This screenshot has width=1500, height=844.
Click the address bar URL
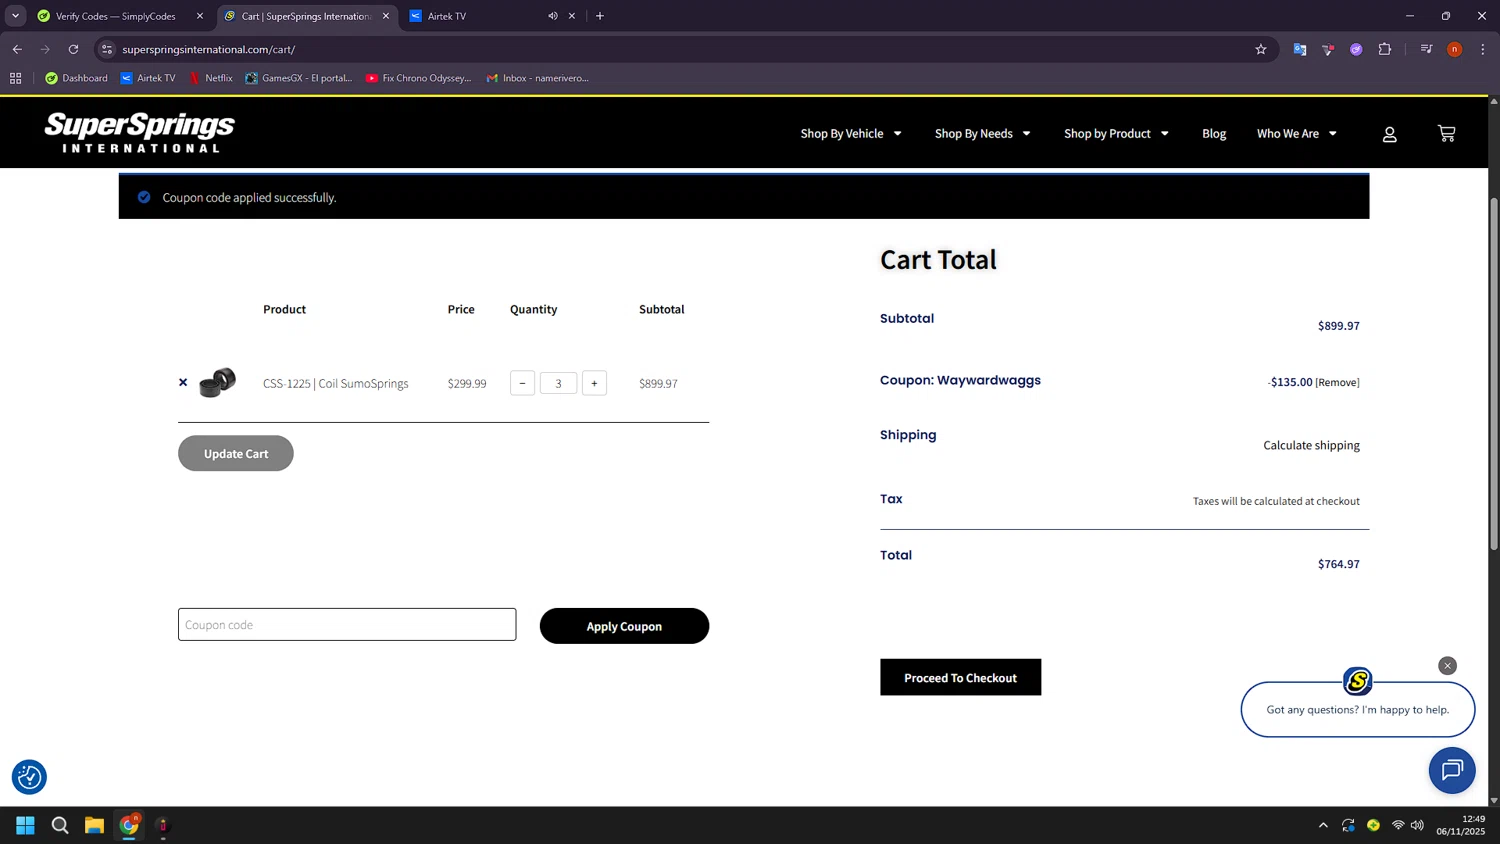[x=209, y=49]
